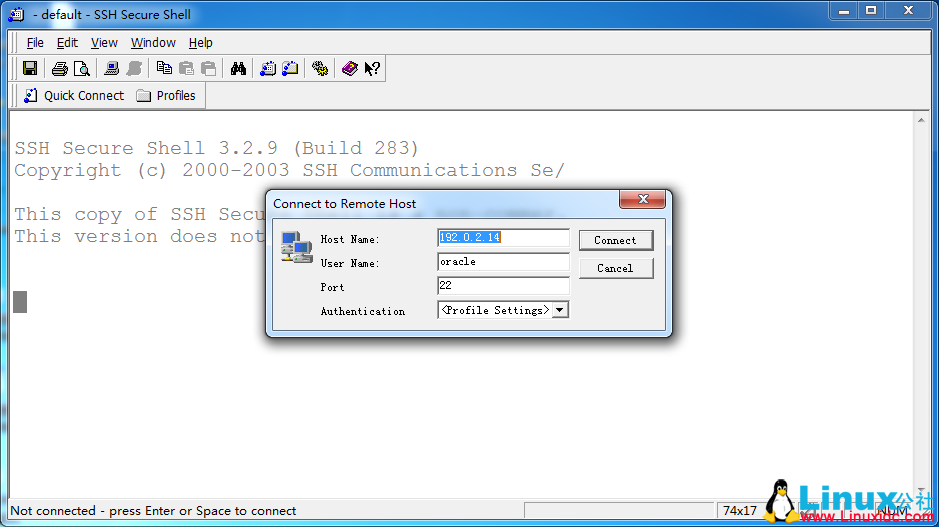Screen dimensions: 939x527
Task: Open New File Transfer Window icon
Action: [290, 68]
